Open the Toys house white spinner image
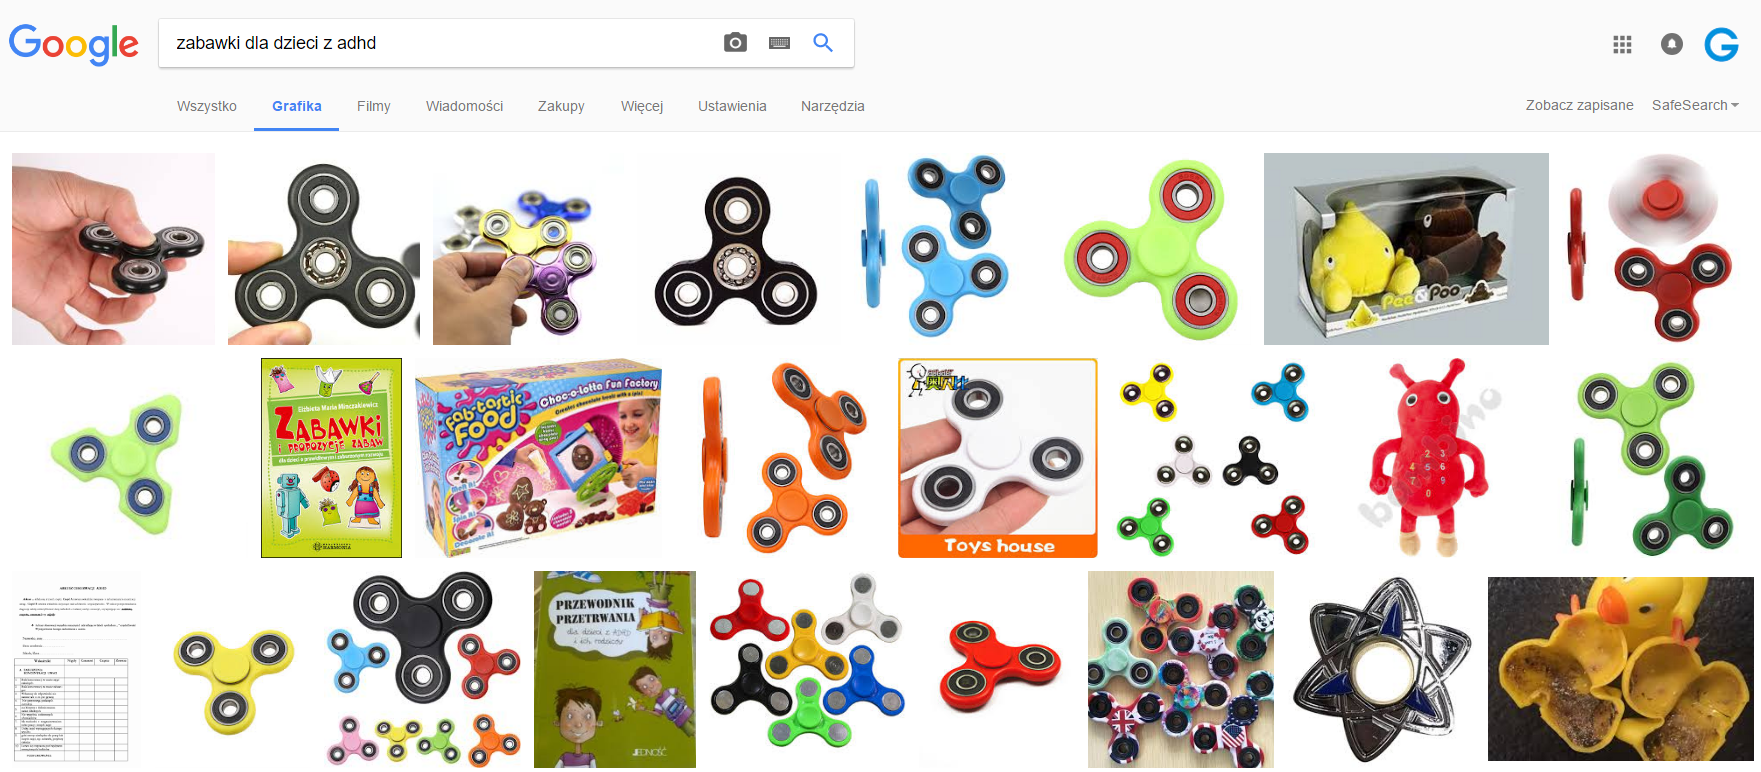Viewport: 1761px width, 772px height. 998,458
